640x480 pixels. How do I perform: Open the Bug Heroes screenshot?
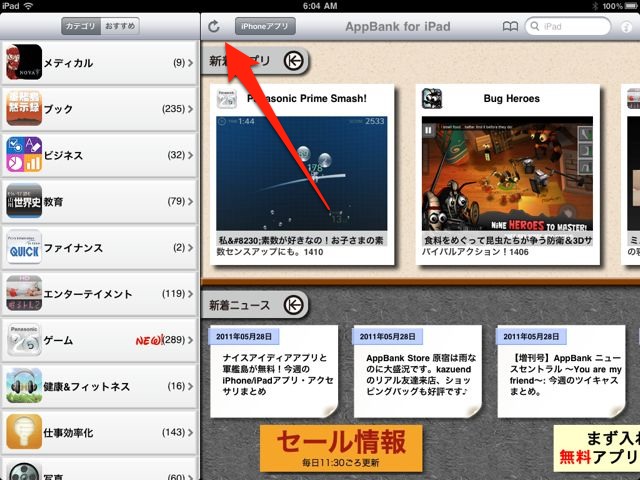click(507, 174)
